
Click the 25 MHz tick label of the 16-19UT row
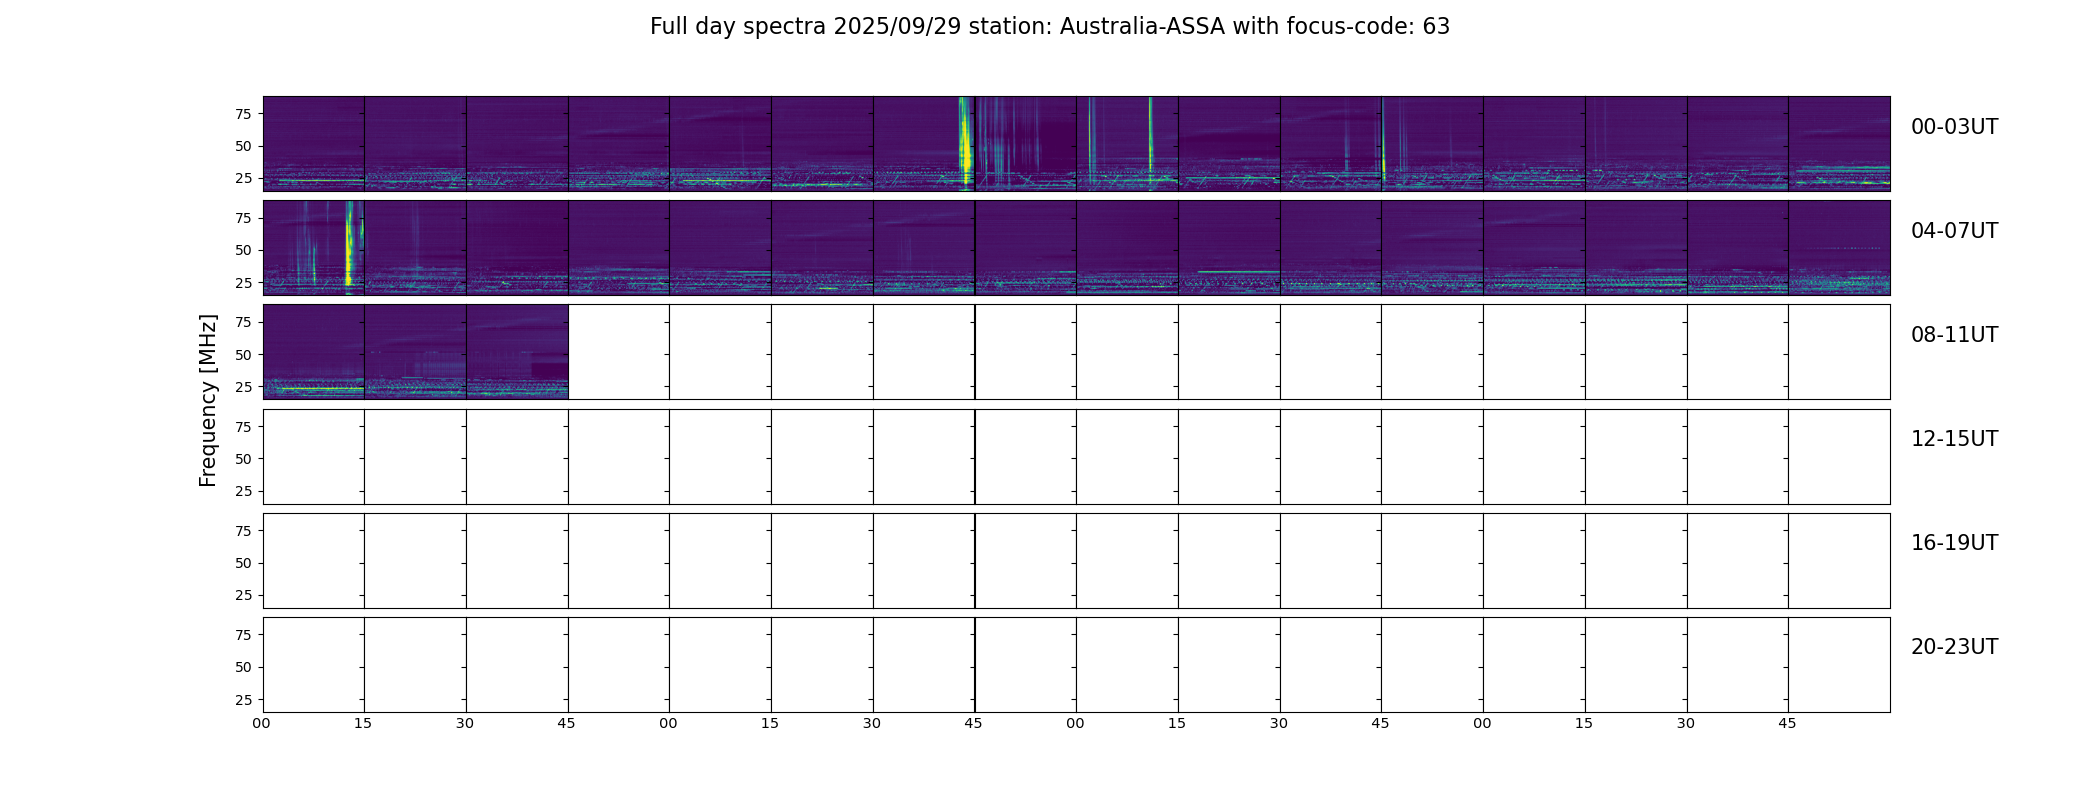[243, 596]
